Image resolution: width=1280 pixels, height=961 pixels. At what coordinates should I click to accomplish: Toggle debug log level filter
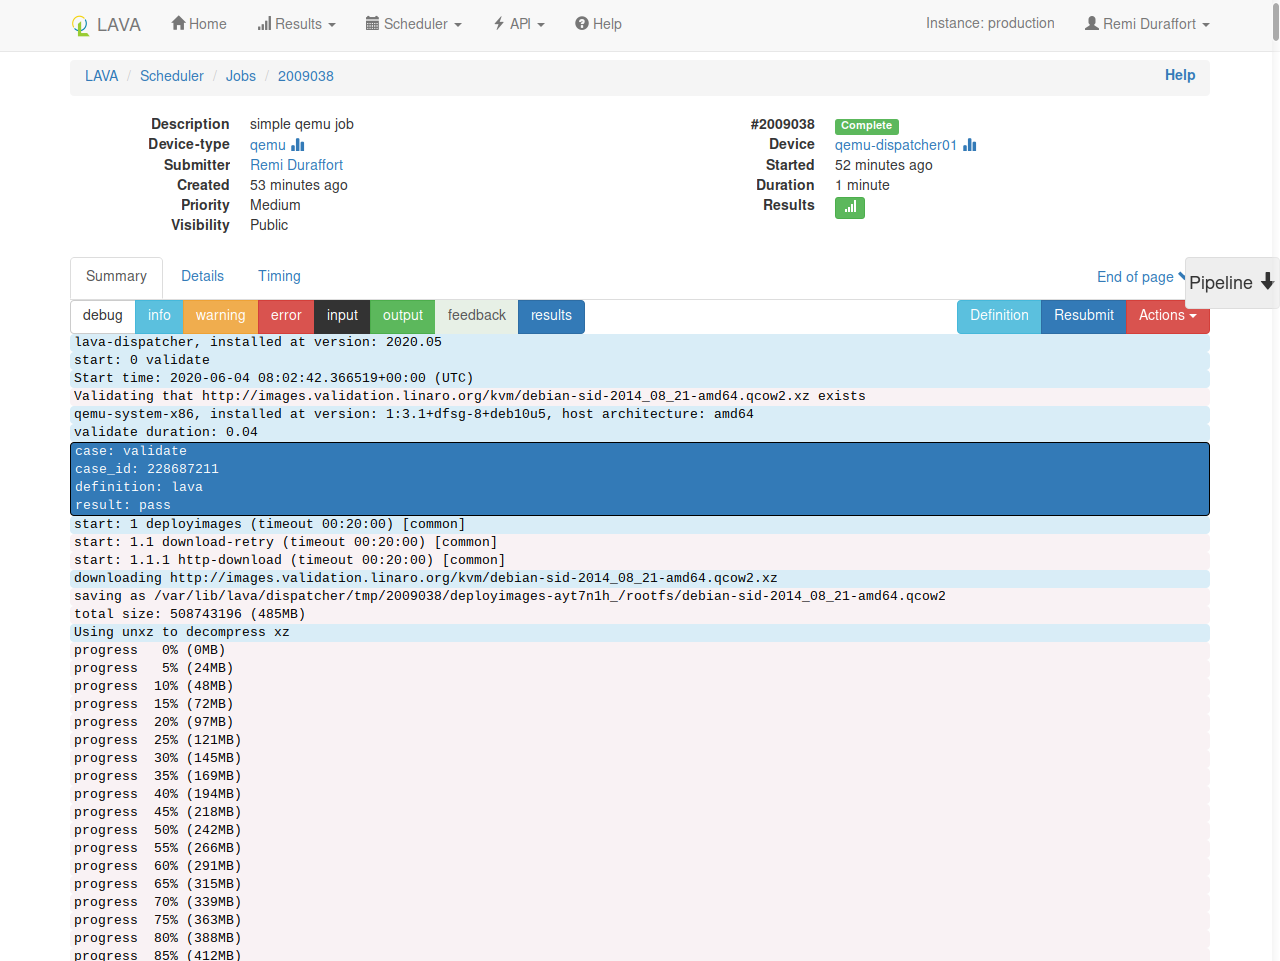103,316
